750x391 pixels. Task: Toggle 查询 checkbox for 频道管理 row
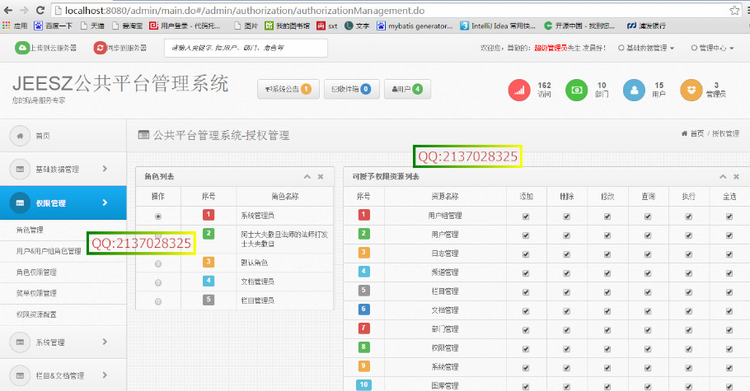coord(648,273)
